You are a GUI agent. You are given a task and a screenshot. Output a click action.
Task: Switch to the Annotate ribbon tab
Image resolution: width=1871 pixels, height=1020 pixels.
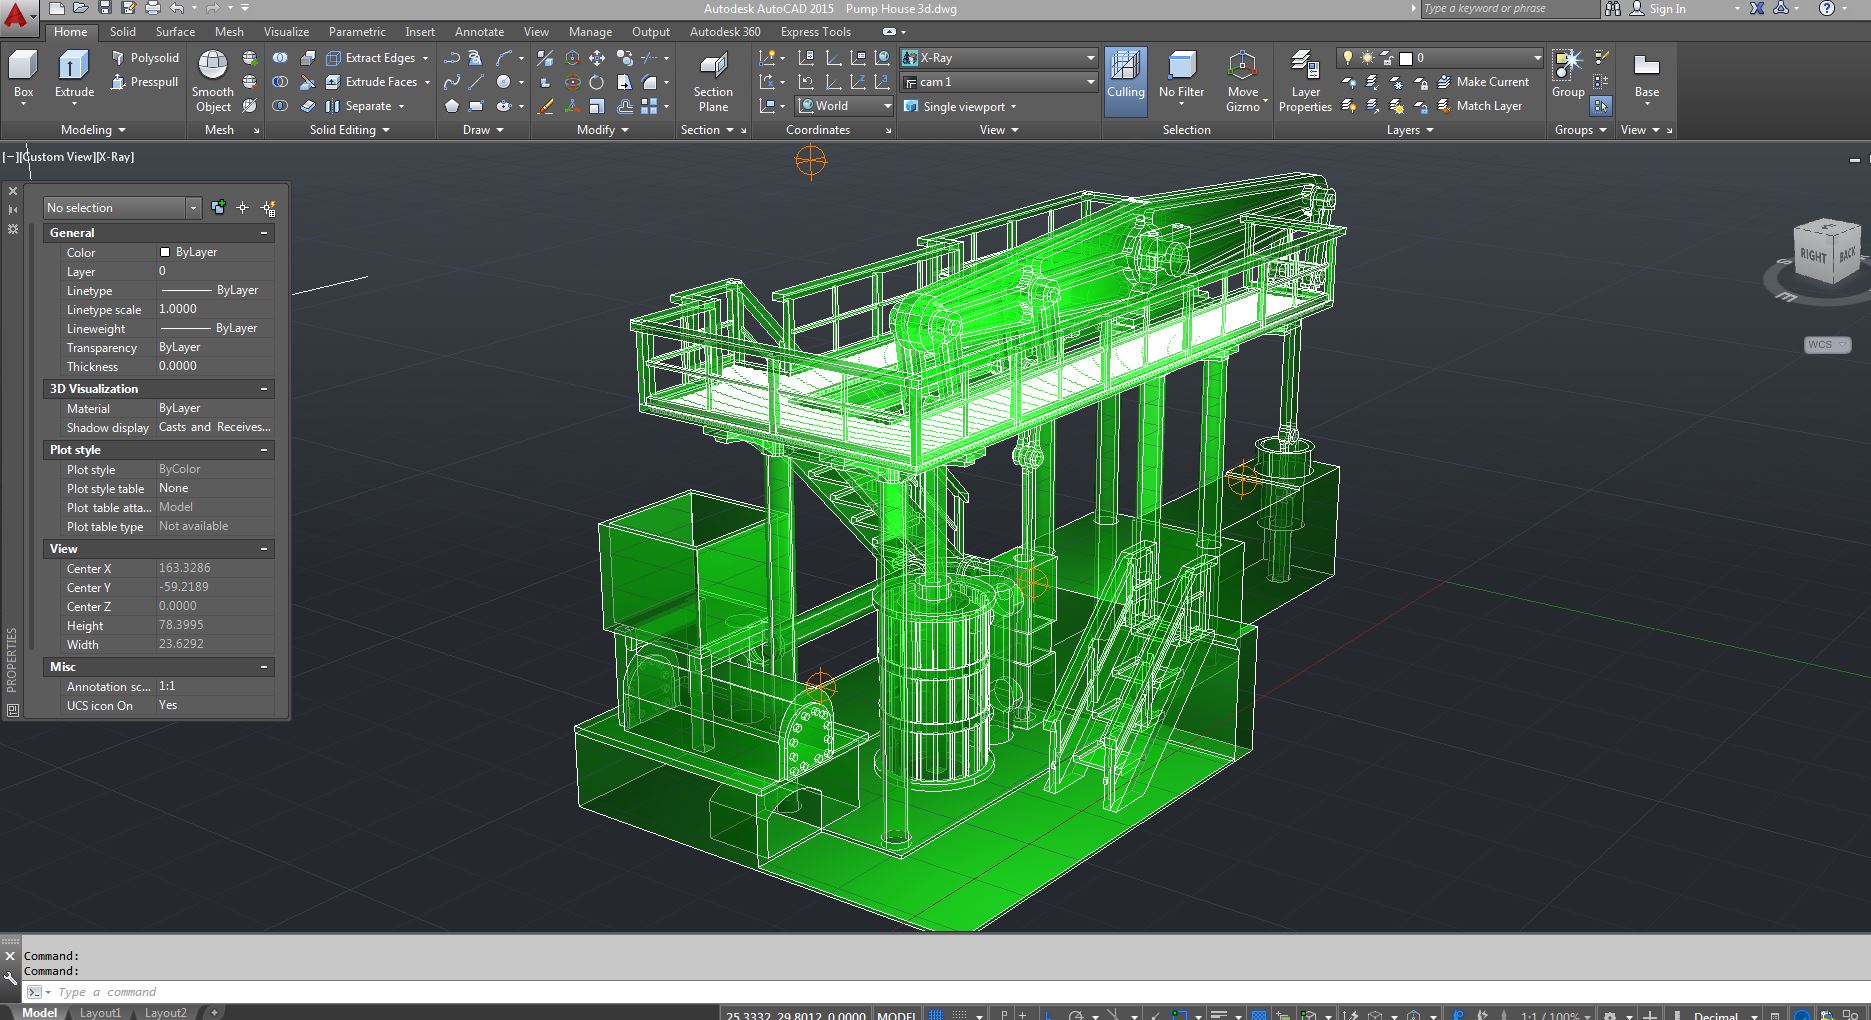[x=479, y=32]
